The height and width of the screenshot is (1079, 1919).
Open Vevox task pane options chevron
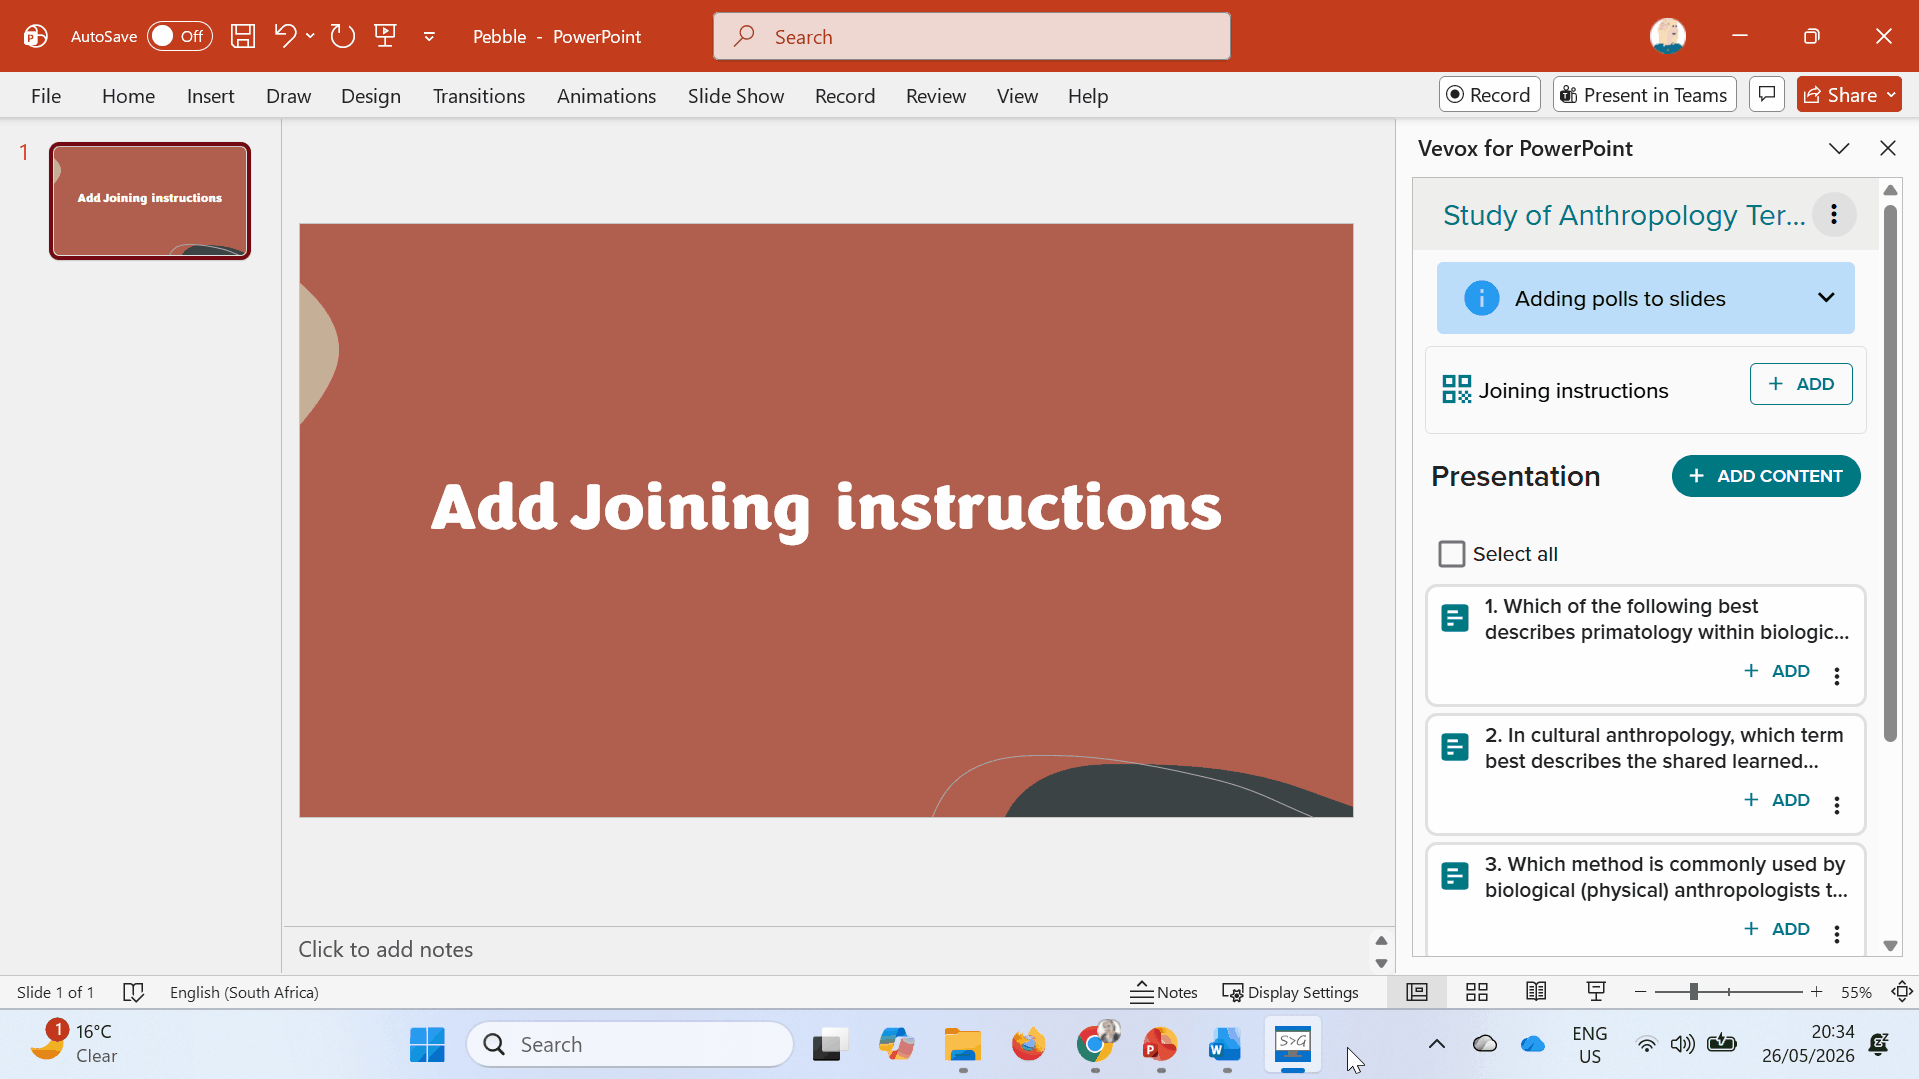click(1839, 148)
